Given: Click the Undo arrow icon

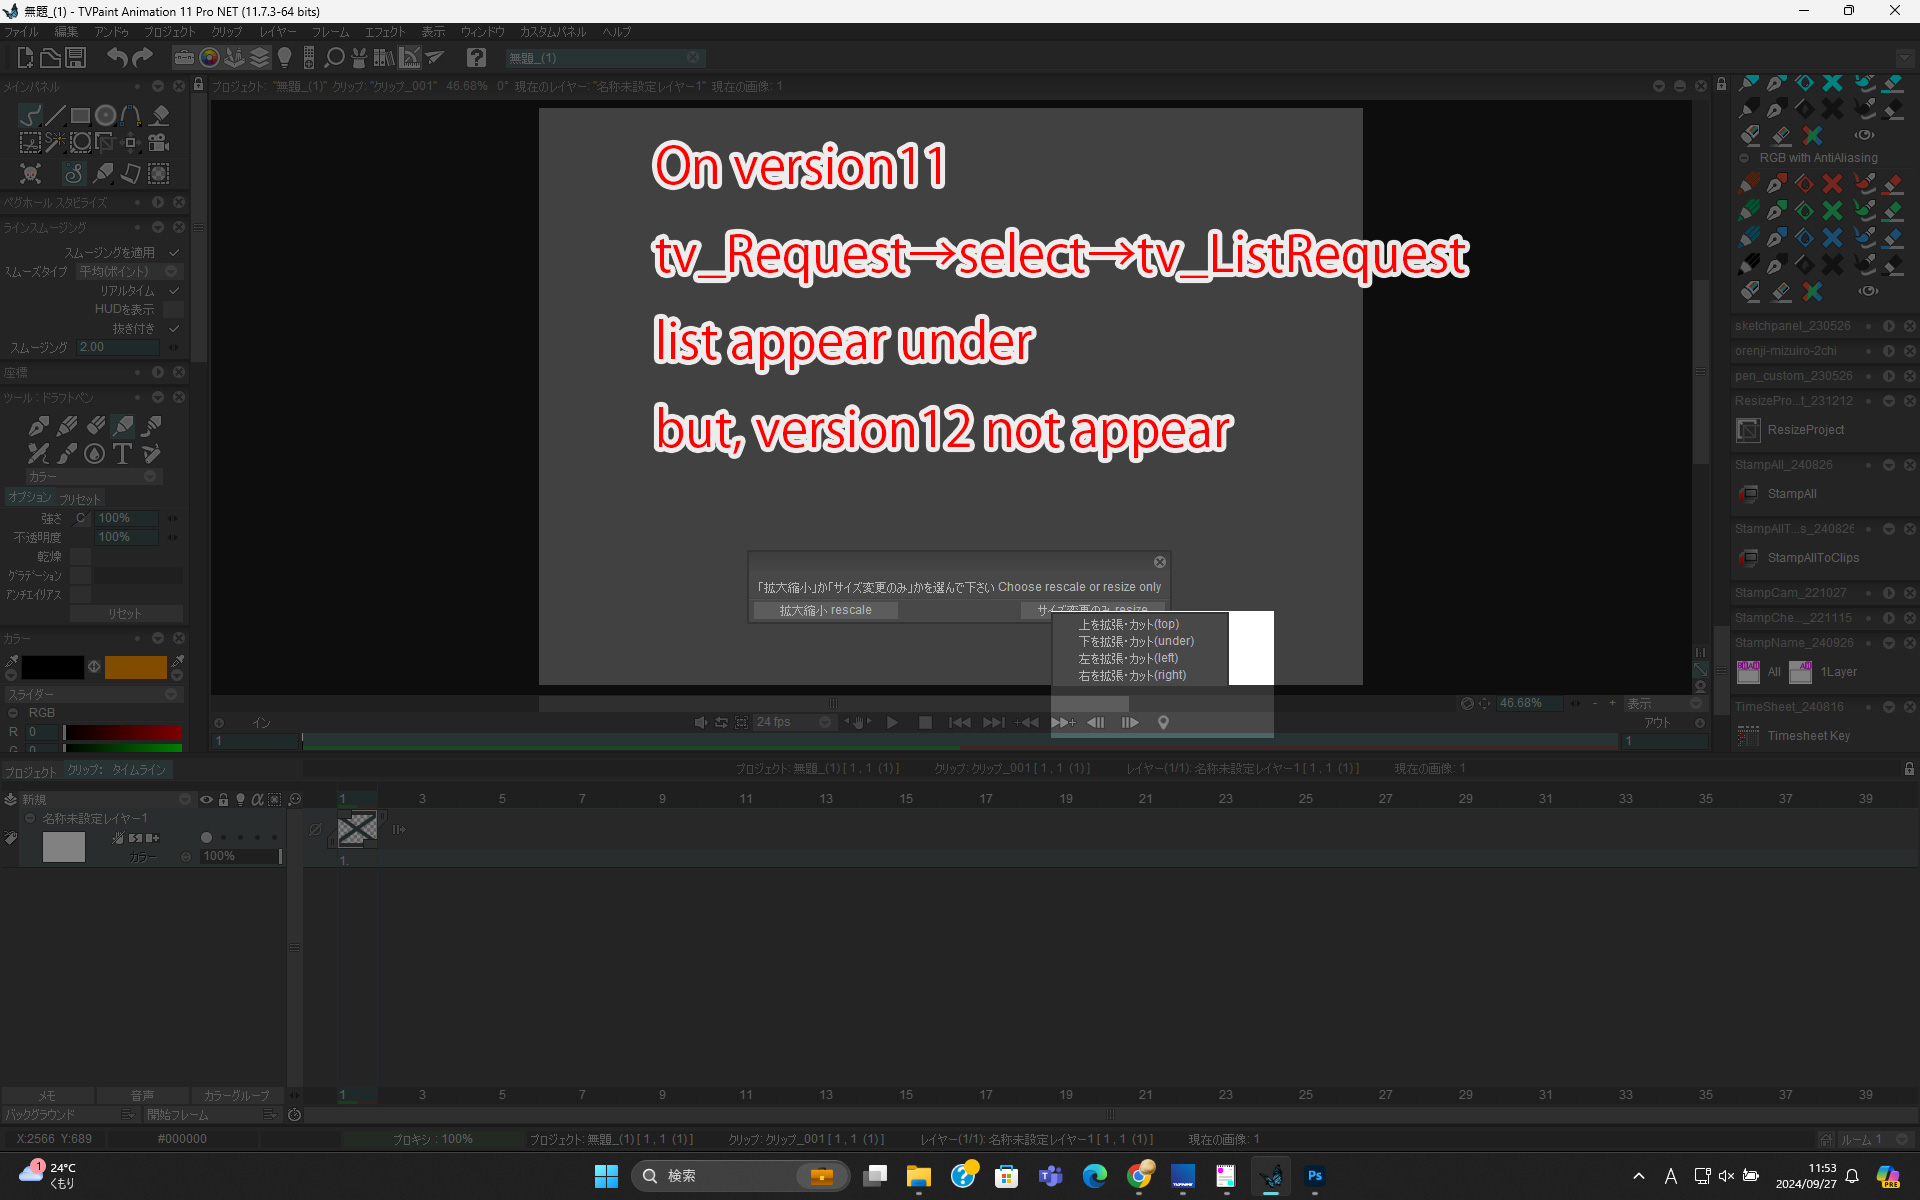Looking at the screenshot, I should pos(117,58).
